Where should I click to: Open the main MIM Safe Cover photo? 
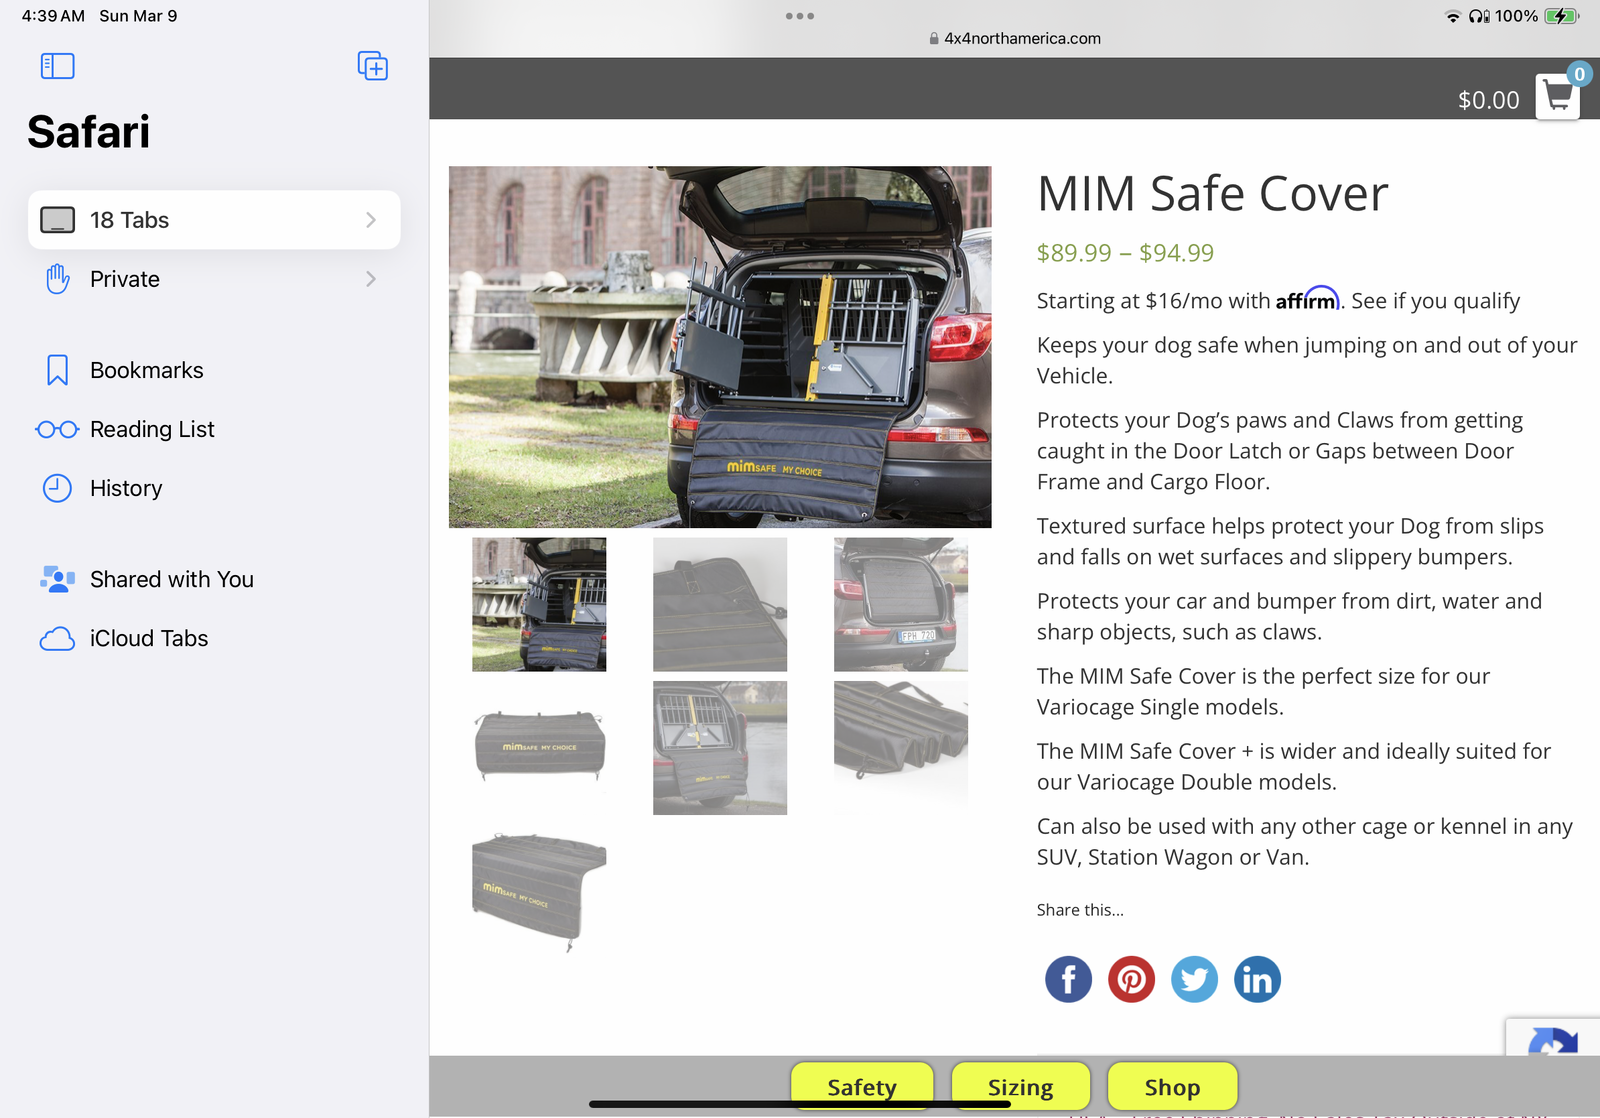click(720, 347)
